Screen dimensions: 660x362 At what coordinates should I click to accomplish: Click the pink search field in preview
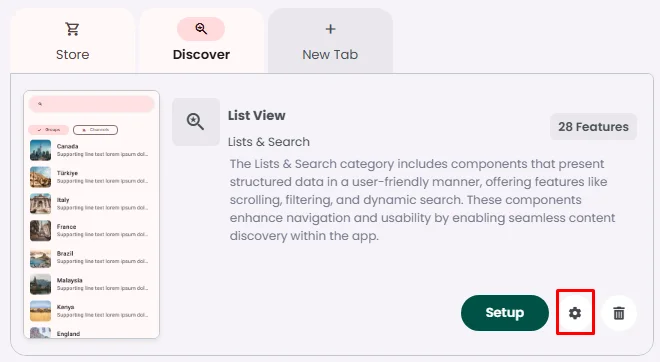click(x=92, y=104)
